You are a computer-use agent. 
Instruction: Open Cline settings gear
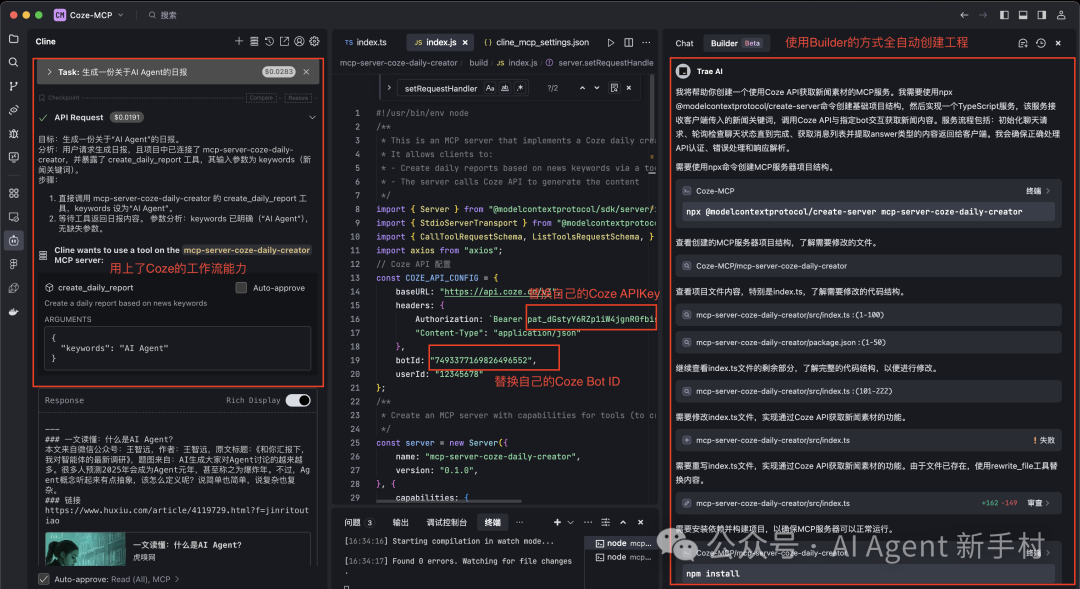pos(315,41)
